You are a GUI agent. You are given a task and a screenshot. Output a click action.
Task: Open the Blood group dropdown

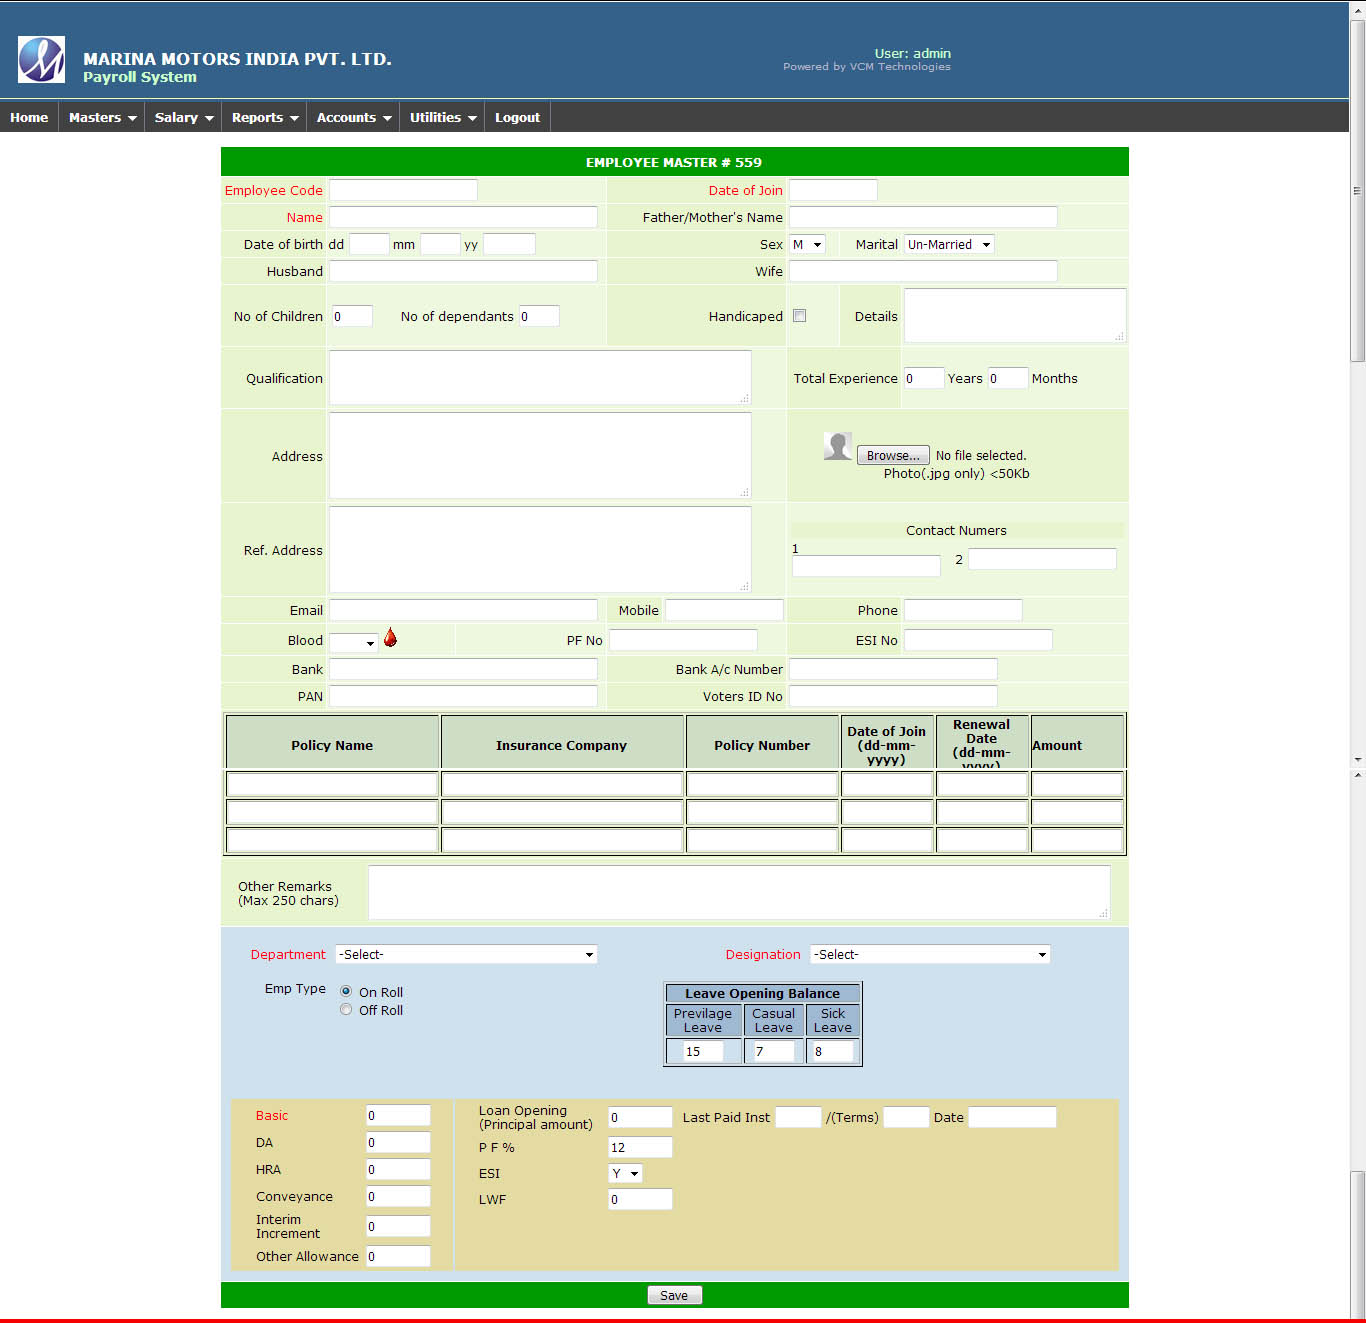pyautogui.click(x=354, y=642)
